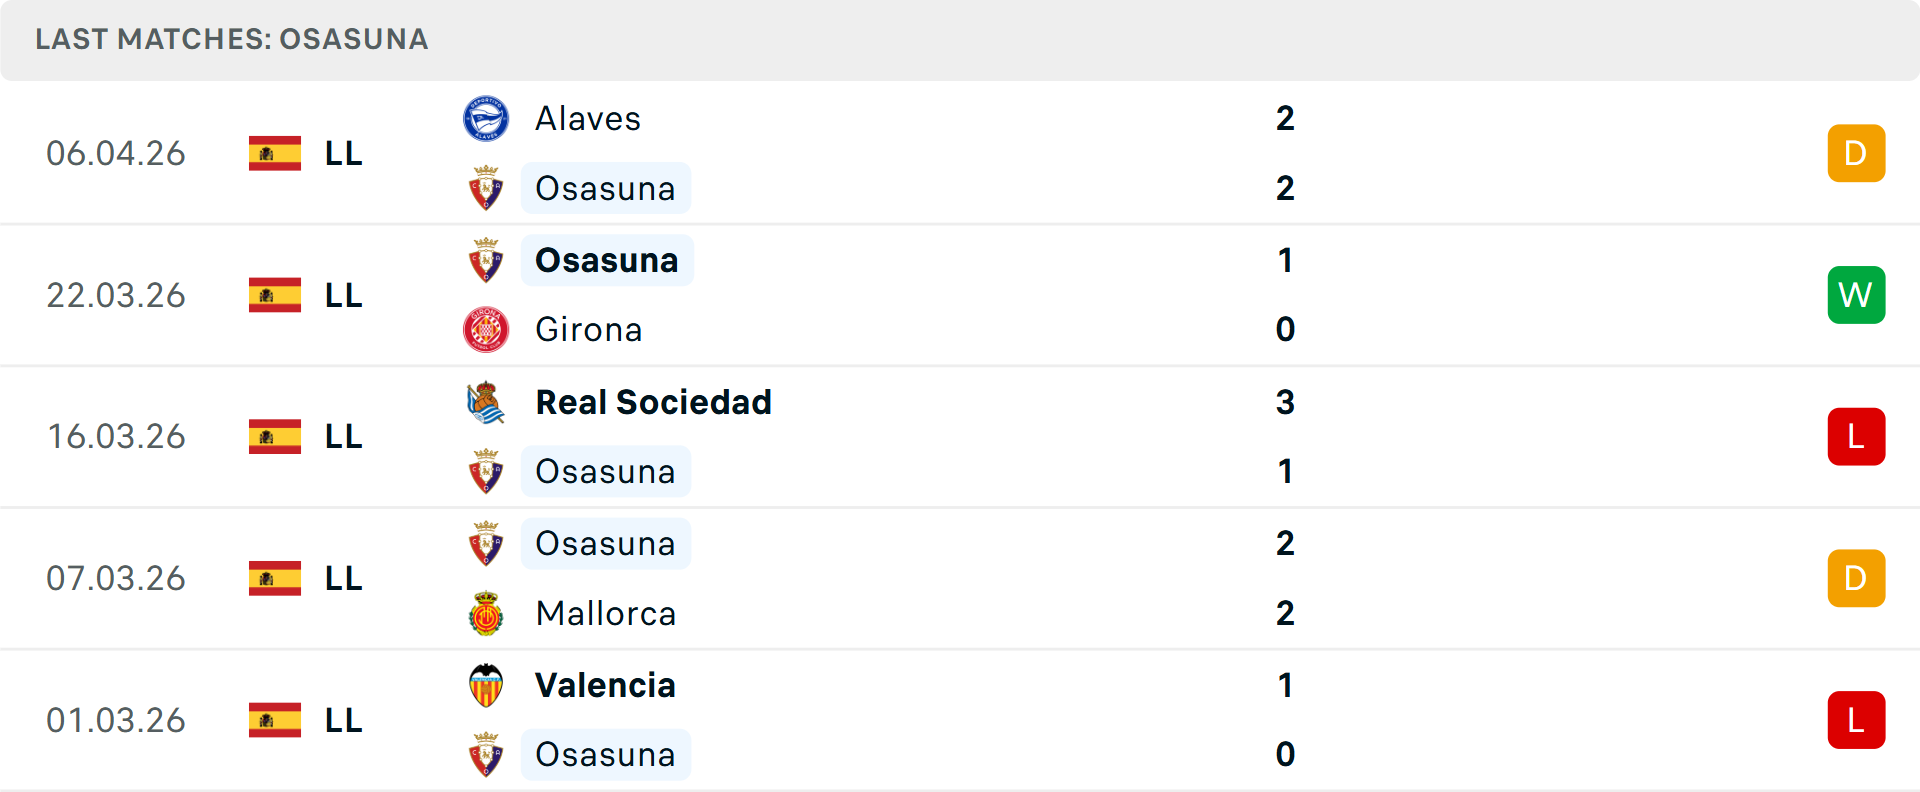1920x792 pixels.
Task: Click the Osasuna crest beside the Girona match
Action: coord(486,260)
